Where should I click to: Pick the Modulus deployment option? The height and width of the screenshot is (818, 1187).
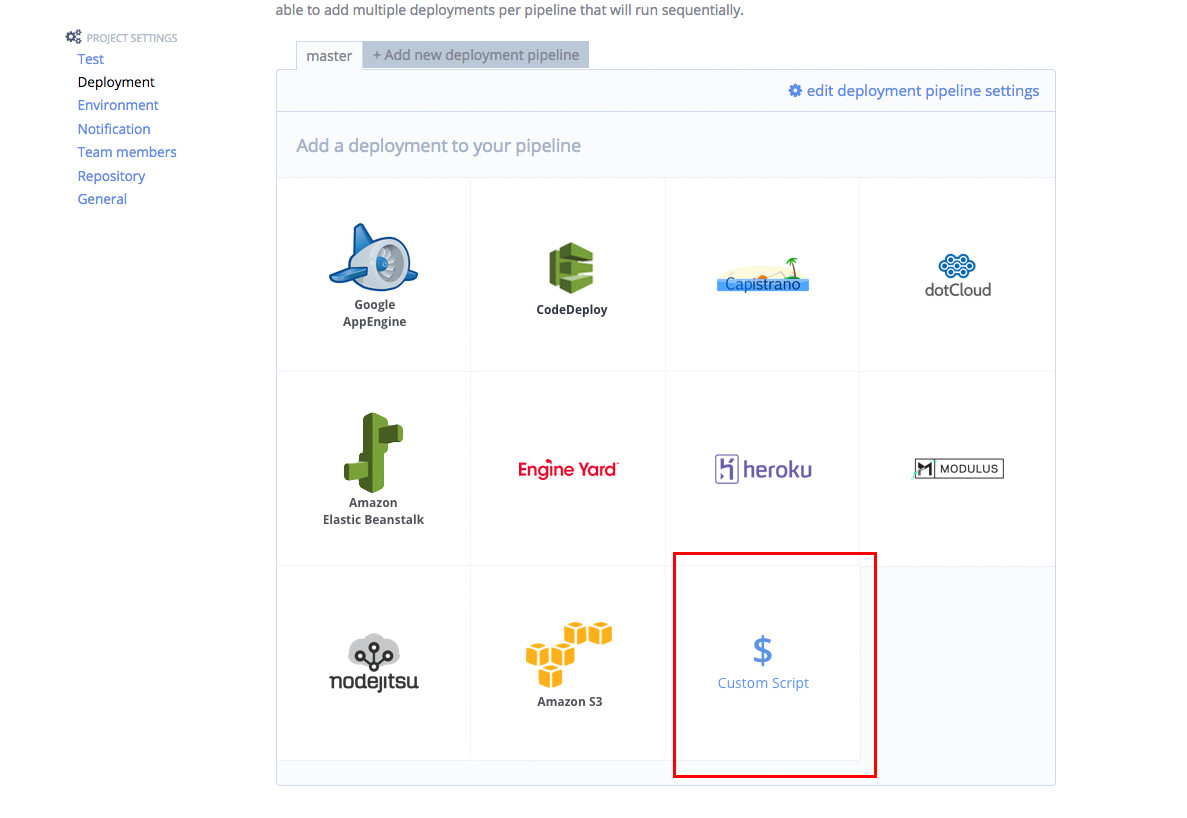(x=957, y=468)
